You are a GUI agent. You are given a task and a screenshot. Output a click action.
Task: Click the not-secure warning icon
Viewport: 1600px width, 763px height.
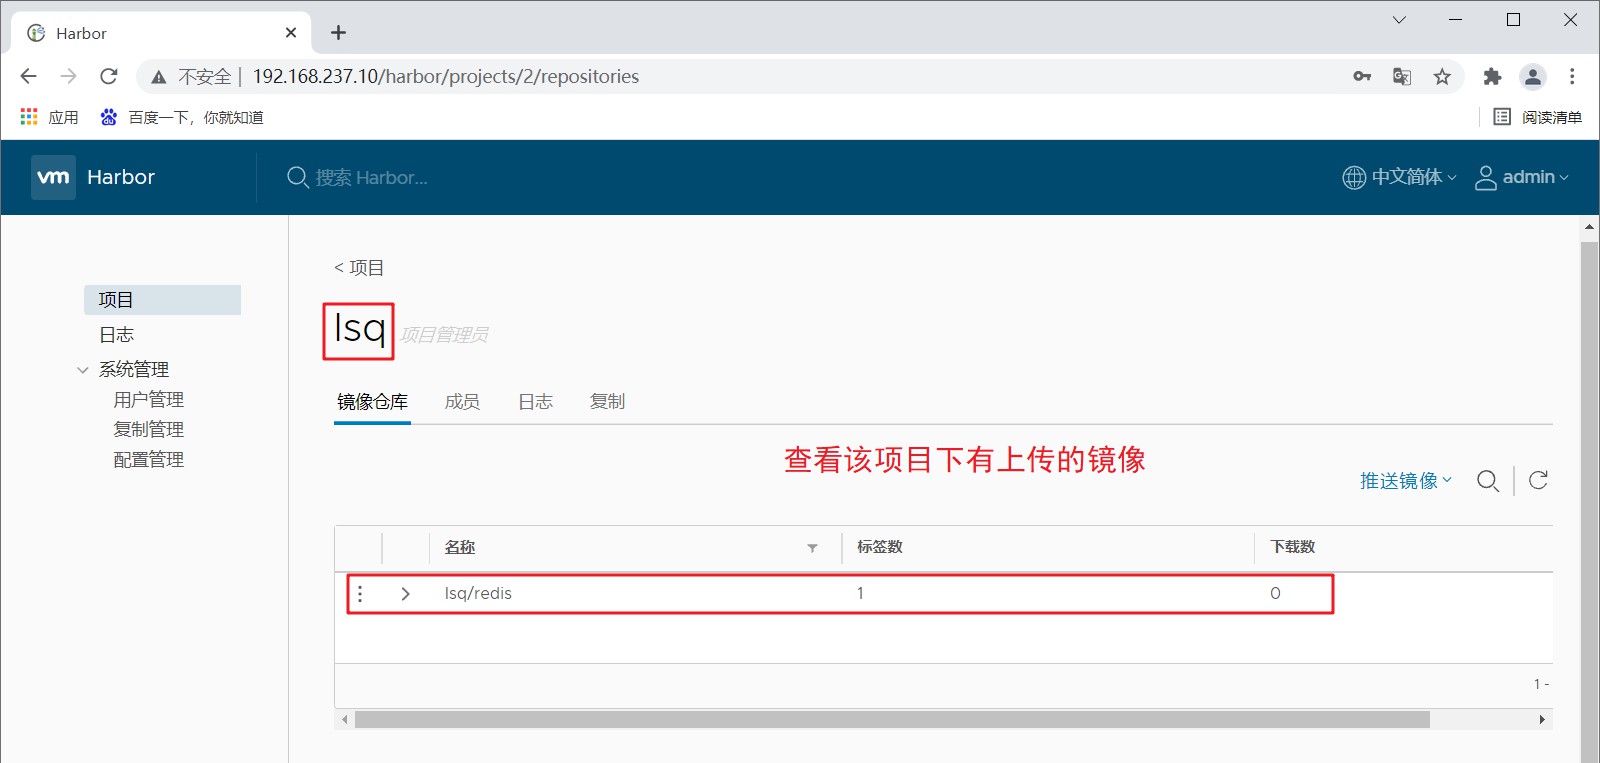point(158,77)
